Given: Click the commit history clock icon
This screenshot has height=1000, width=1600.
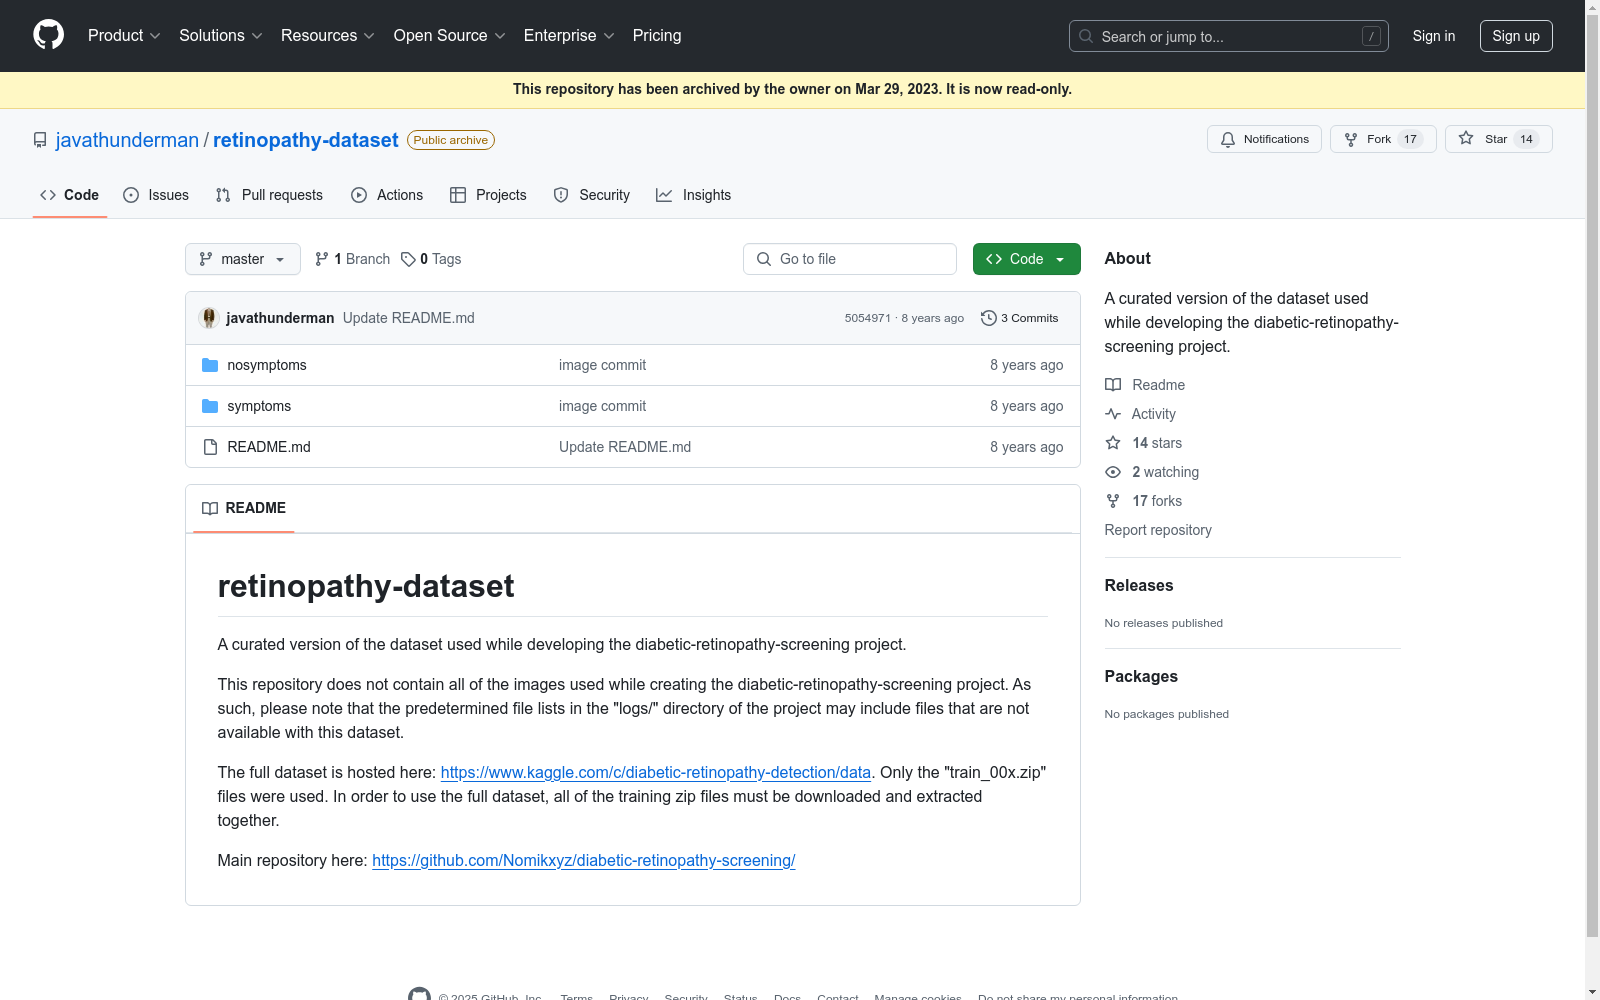Looking at the screenshot, I should pyautogui.click(x=989, y=318).
